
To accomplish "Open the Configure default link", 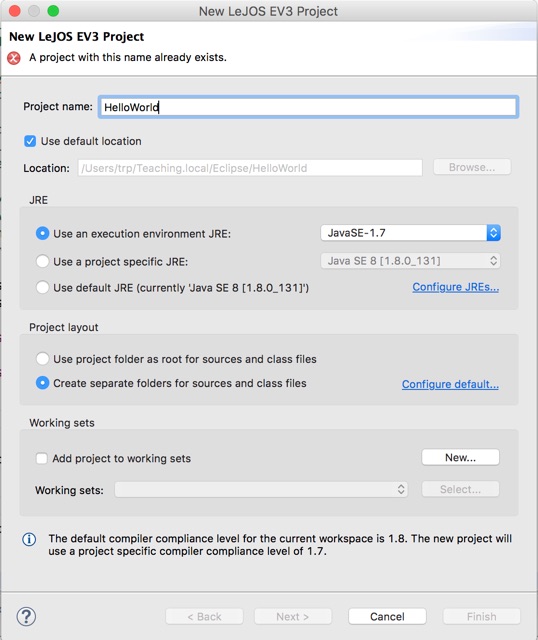I will click(x=450, y=384).
